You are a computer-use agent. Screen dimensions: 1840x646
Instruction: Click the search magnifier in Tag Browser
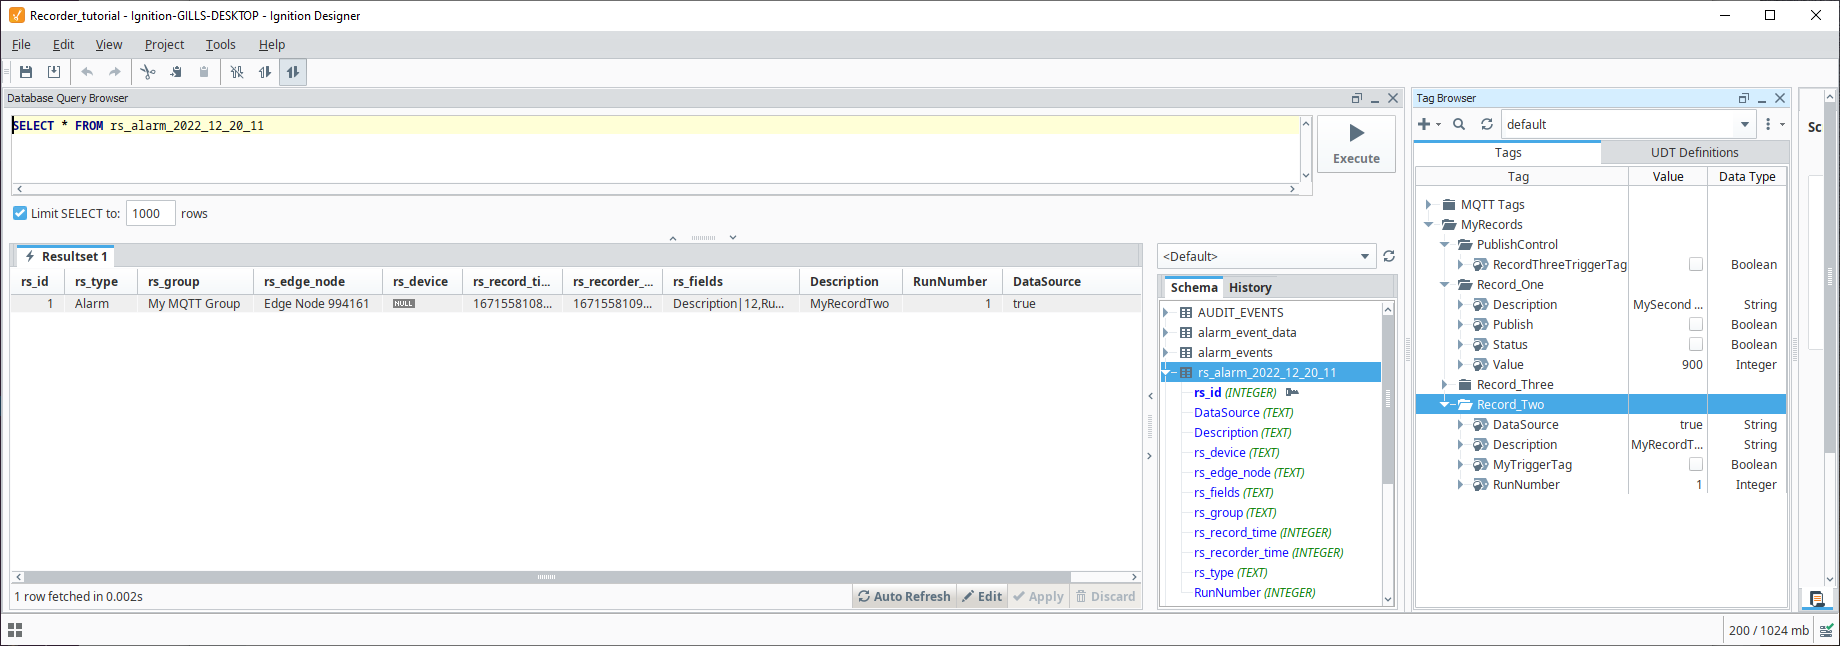coord(1459,124)
